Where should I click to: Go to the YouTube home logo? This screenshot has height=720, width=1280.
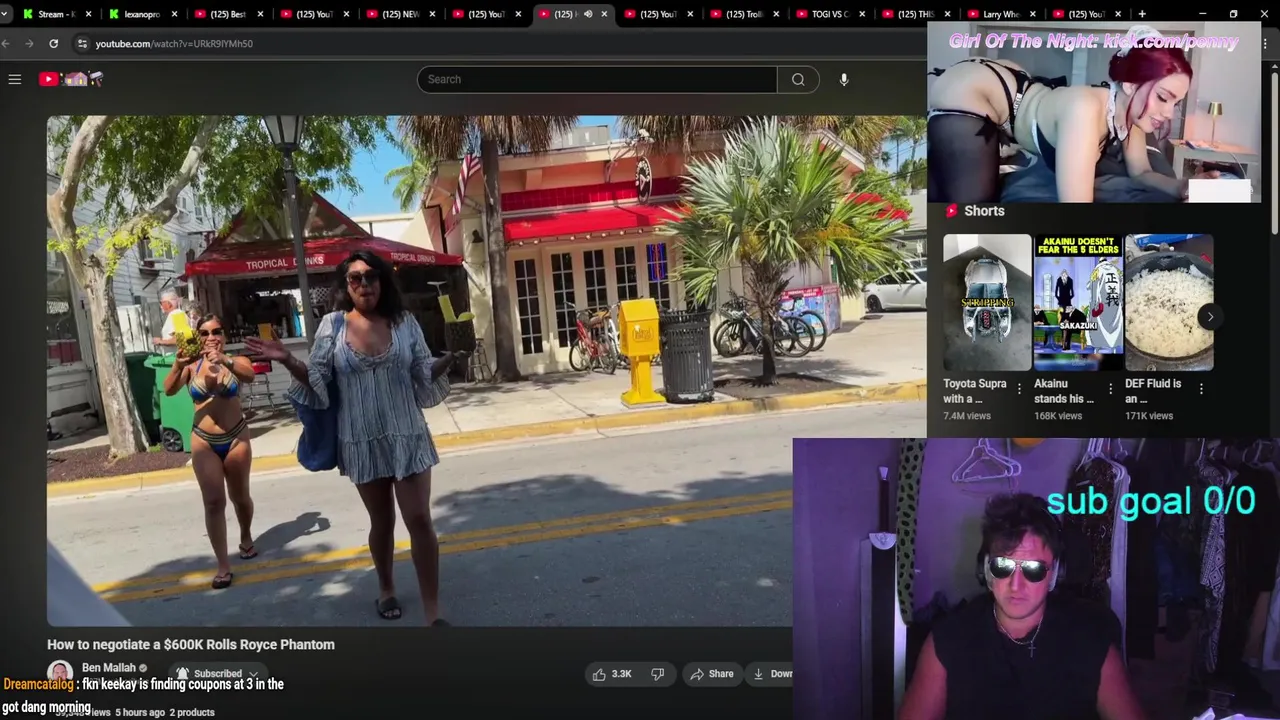tap(70, 79)
